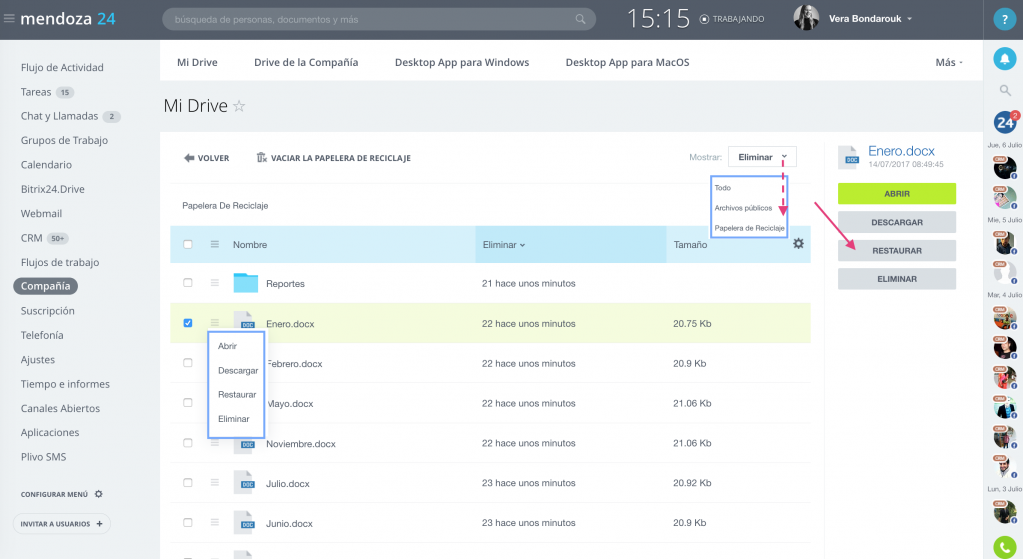Open Desktop App para Windows tab
Image resolution: width=1023 pixels, height=559 pixels.
pyautogui.click(x=462, y=62)
